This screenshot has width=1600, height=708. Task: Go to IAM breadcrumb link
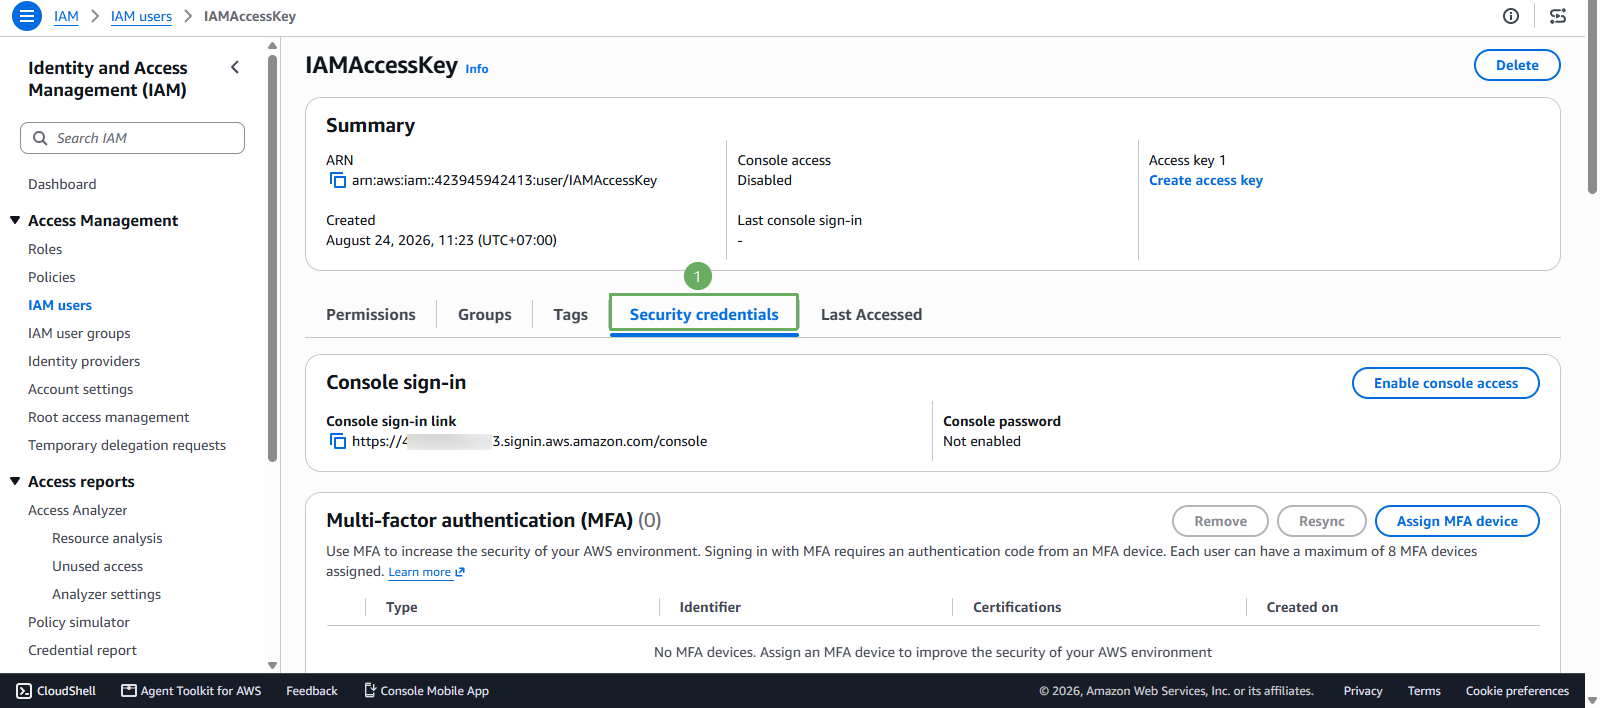pyautogui.click(x=66, y=16)
